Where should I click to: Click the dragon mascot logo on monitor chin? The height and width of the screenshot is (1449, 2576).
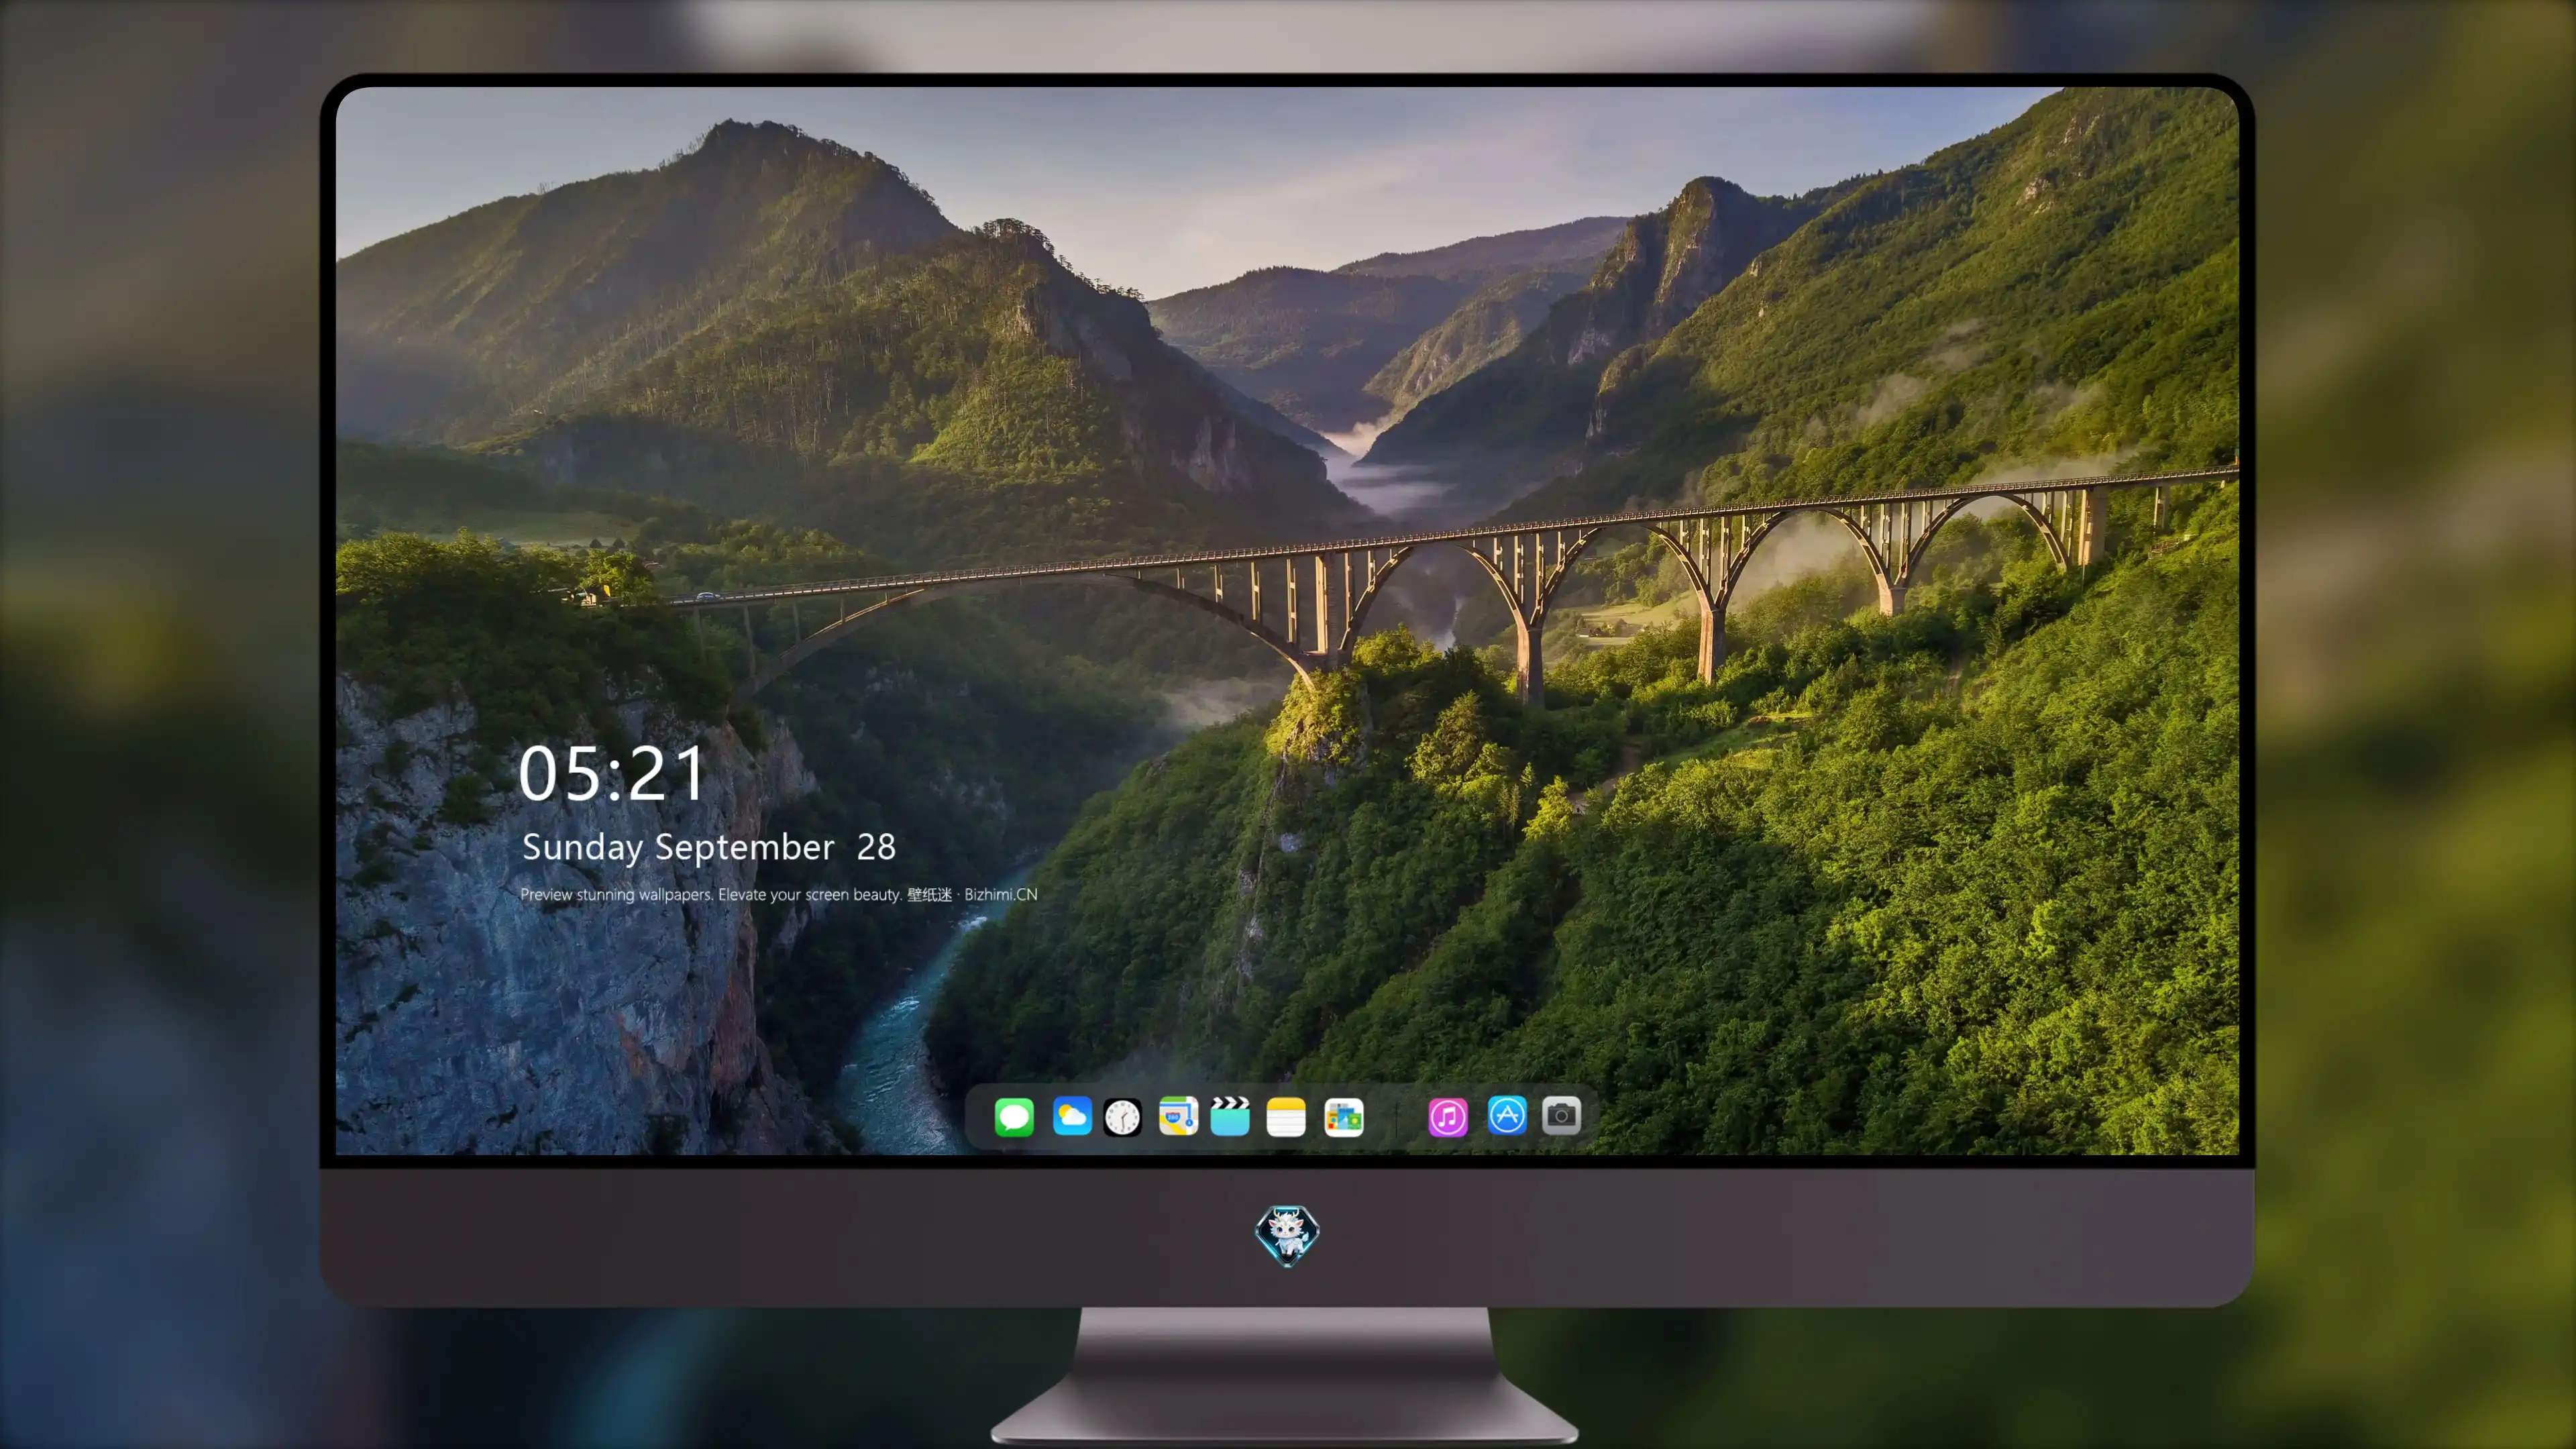click(x=1287, y=1236)
